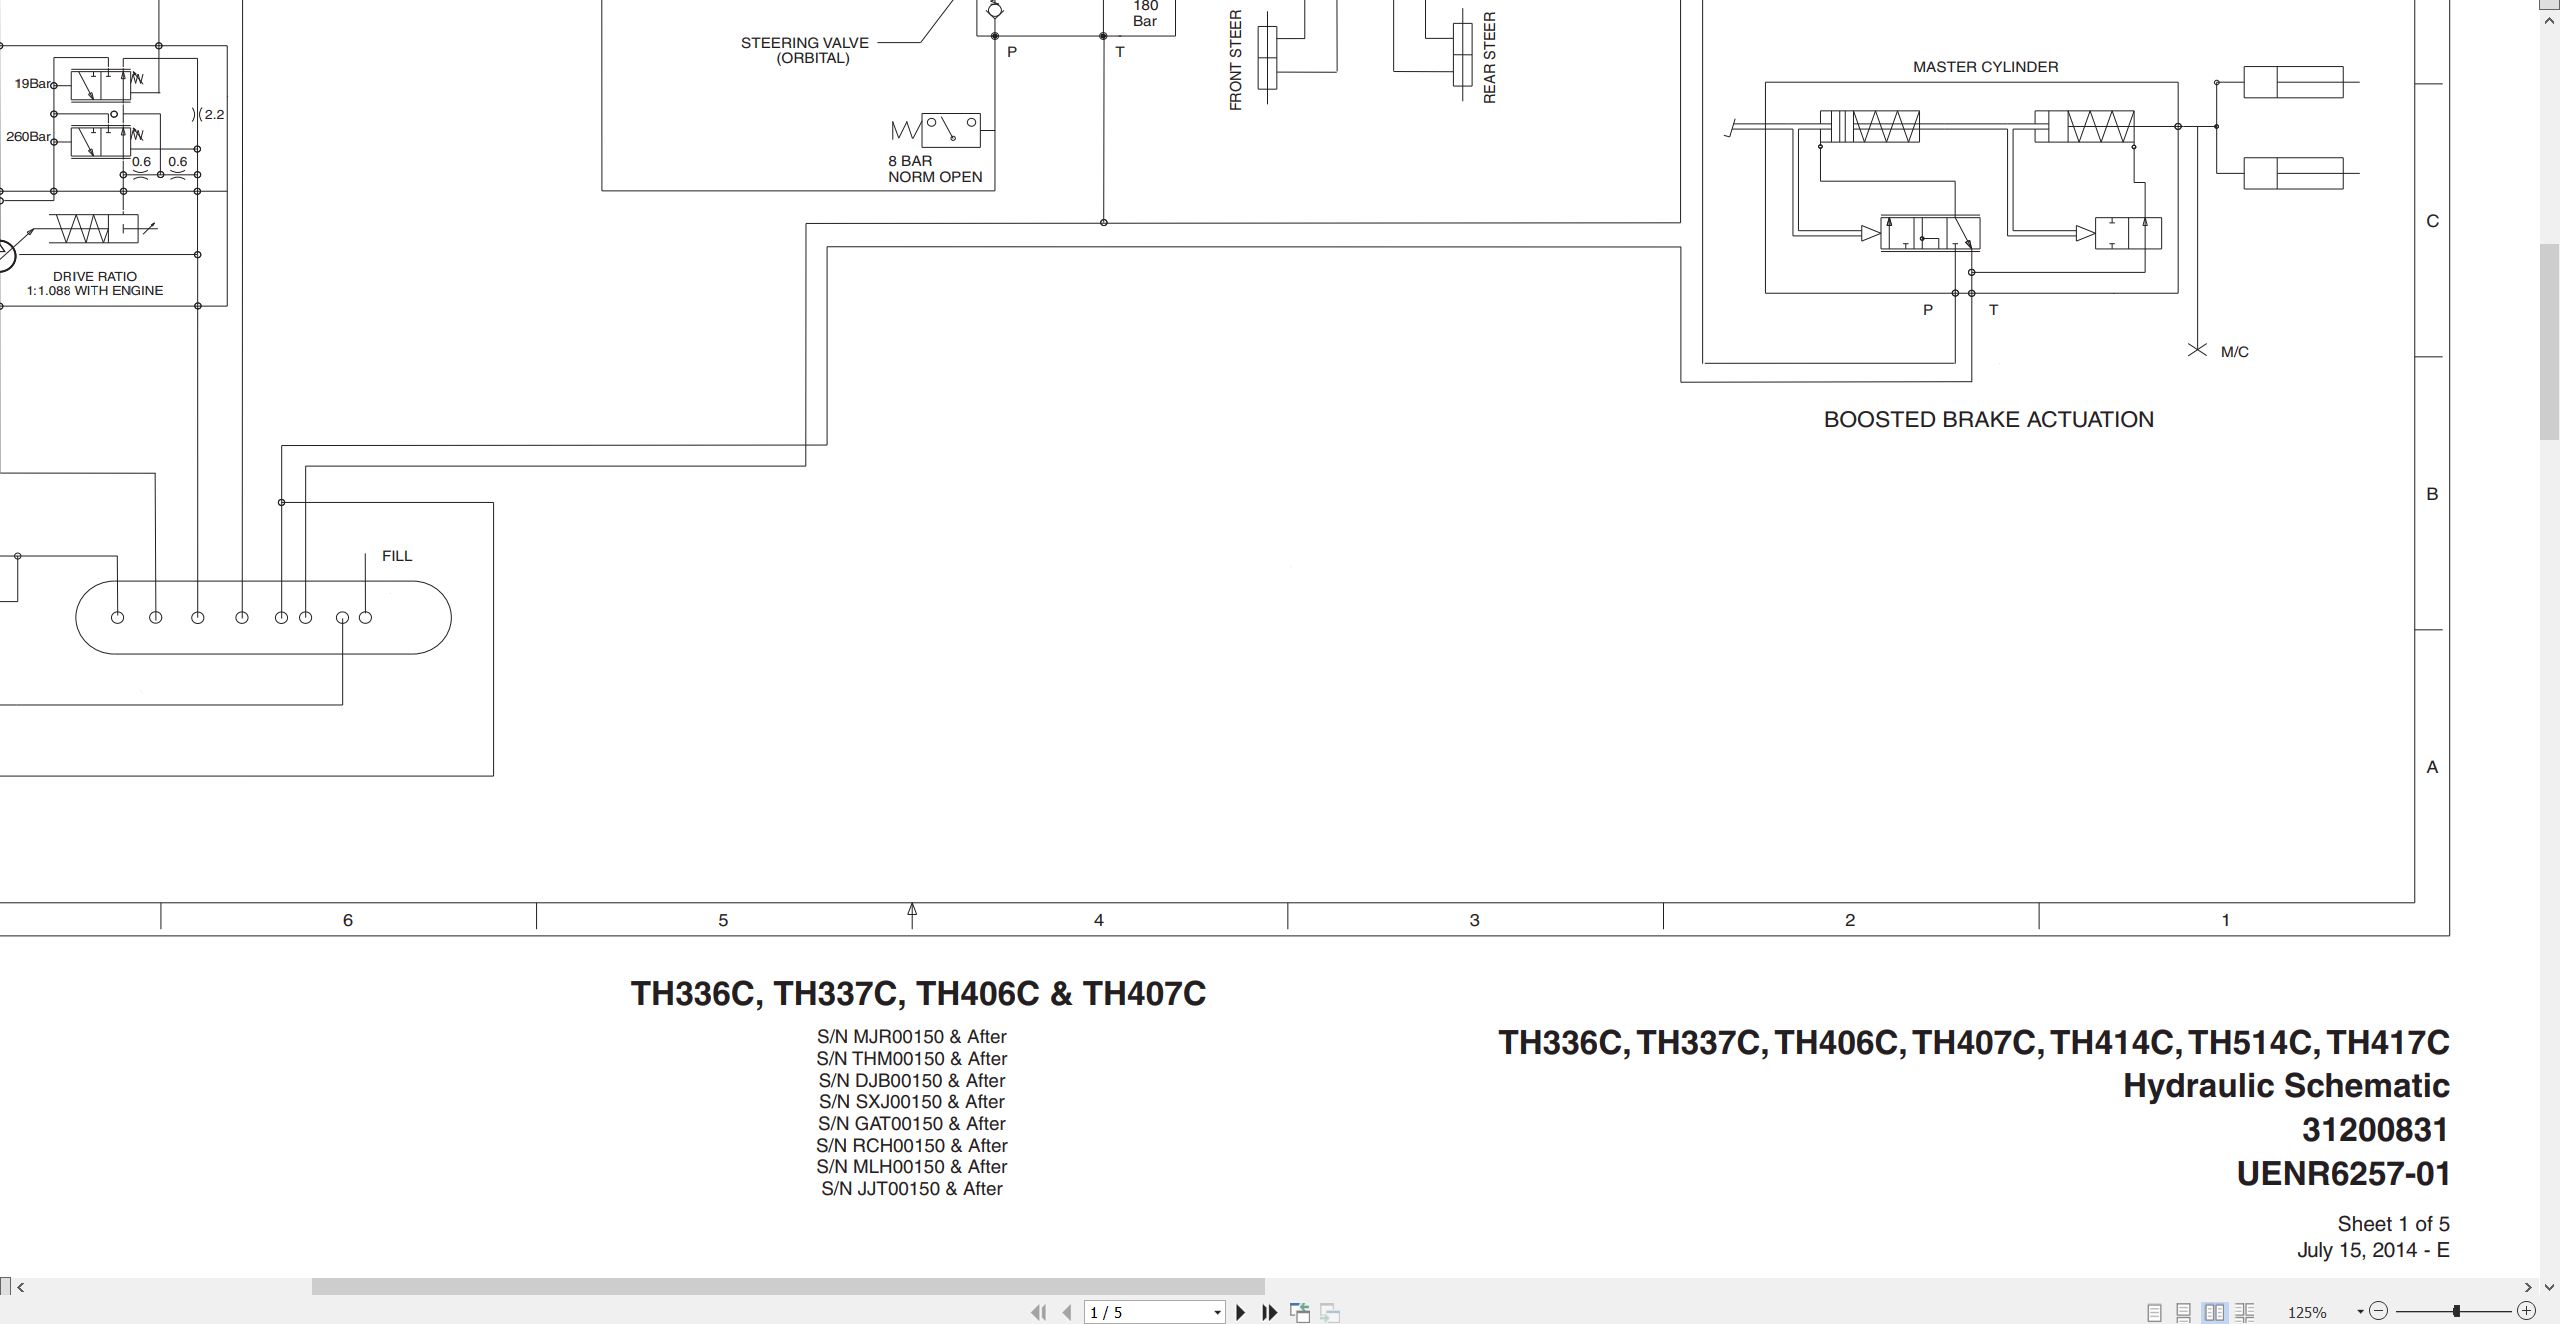
Task: Click the 19Bar pressure label
Action: tap(33, 84)
